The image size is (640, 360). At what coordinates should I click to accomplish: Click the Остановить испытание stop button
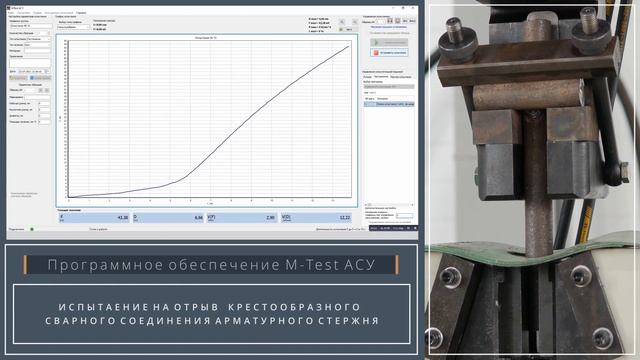[x=389, y=53]
